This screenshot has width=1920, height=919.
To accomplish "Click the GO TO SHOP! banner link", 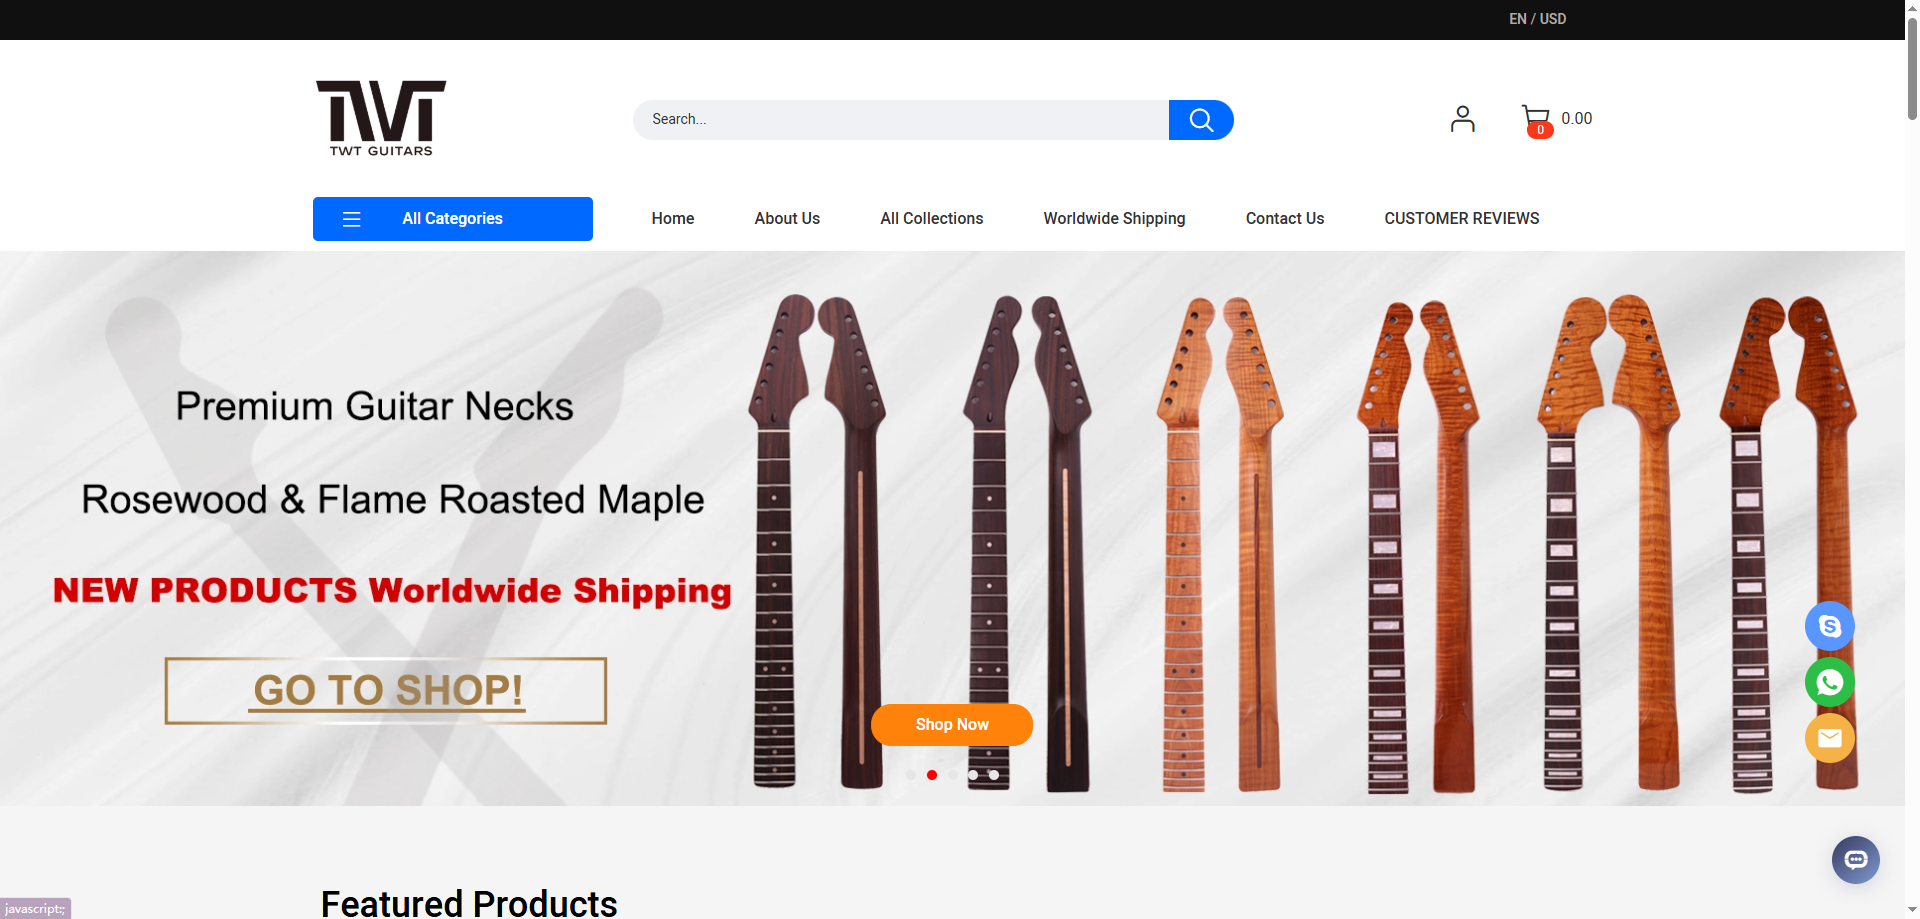I will pos(386,690).
